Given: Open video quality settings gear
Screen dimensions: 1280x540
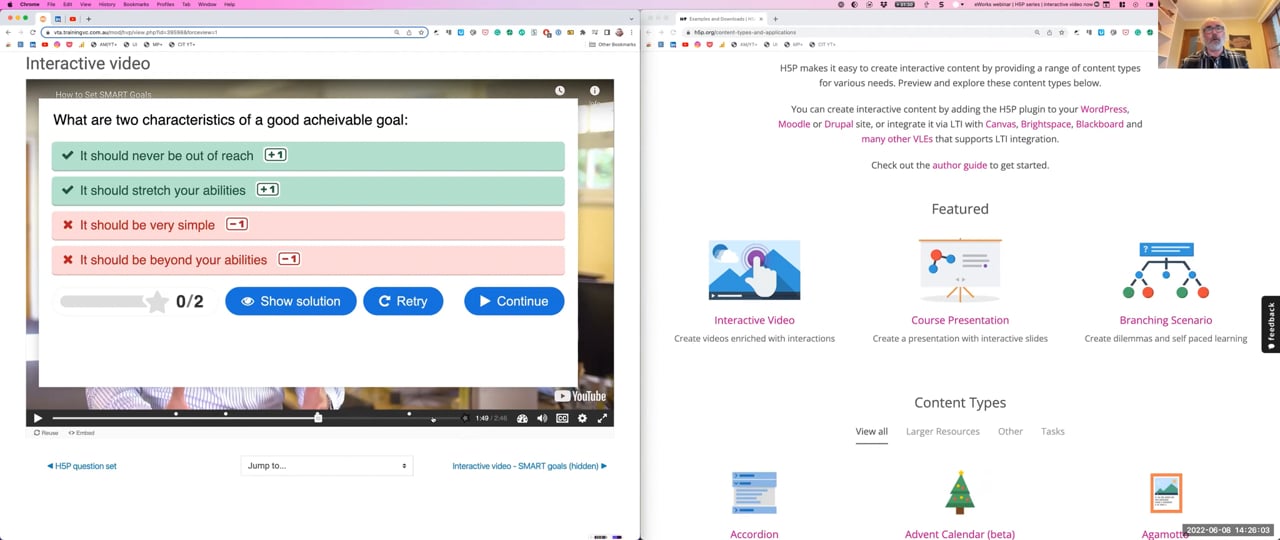Looking at the screenshot, I should click(x=582, y=418).
